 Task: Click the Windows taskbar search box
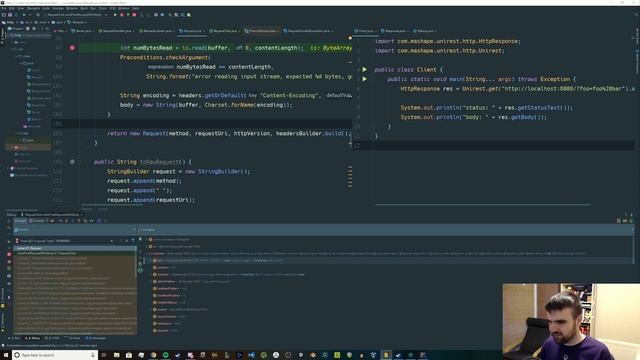[55, 355]
